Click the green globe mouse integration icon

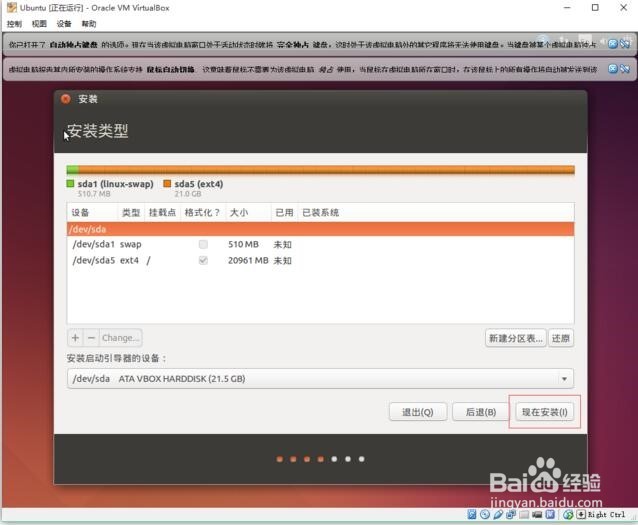(x=568, y=515)
